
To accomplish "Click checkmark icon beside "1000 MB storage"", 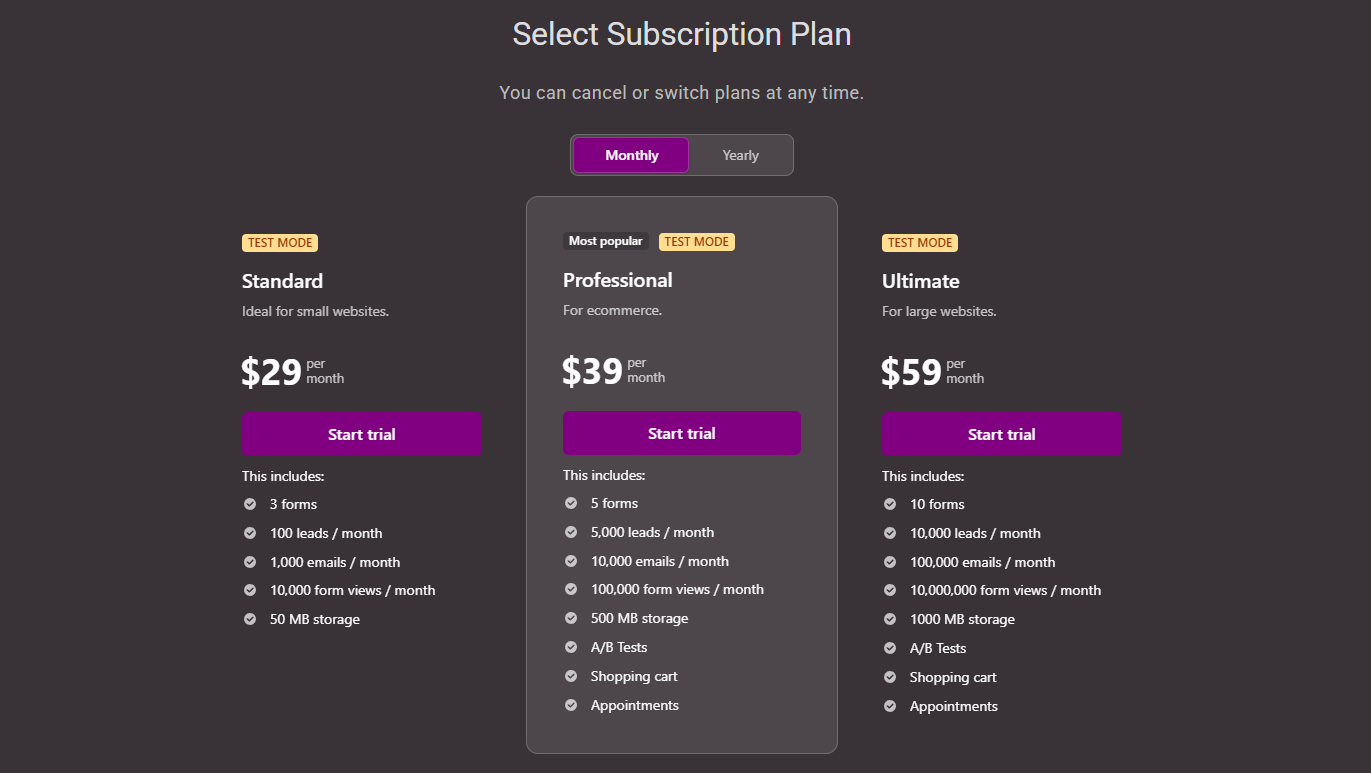I will coord(890,619).
